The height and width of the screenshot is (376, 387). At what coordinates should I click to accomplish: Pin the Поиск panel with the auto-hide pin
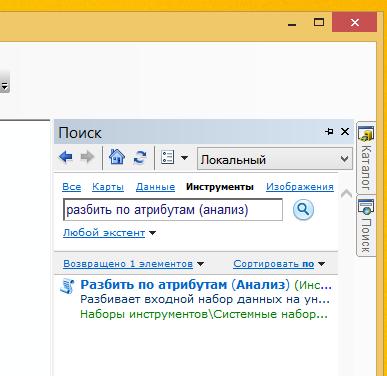click(329, 132)
